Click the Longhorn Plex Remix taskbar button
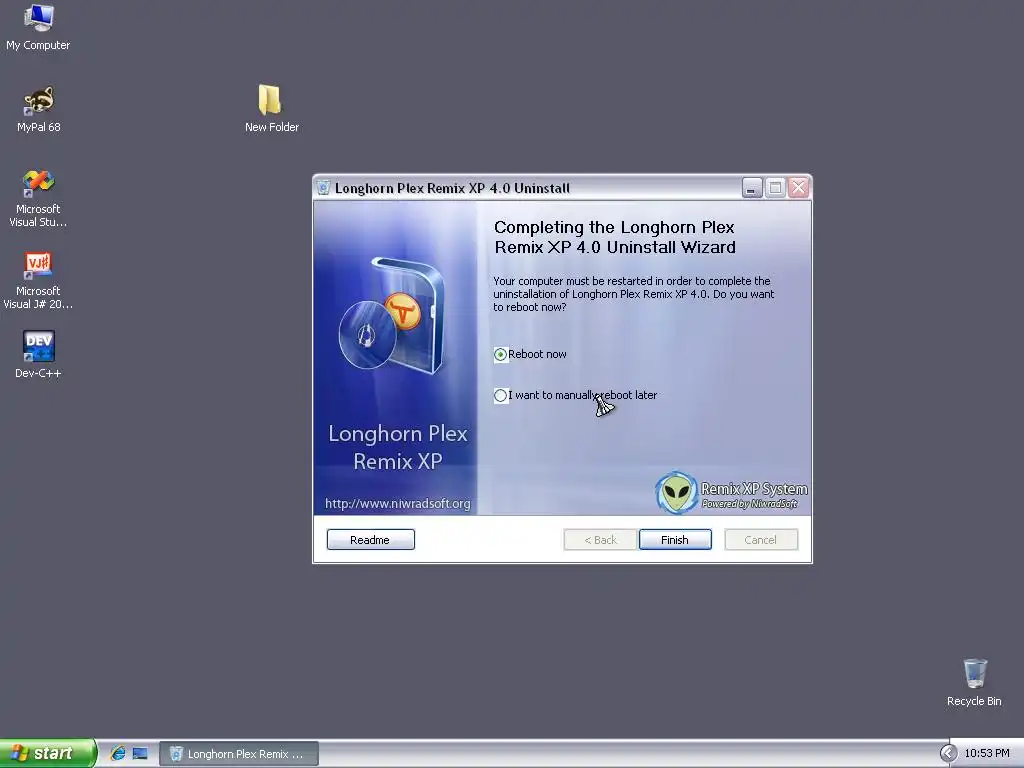The image size is (1024, 768). click(239, 754)
